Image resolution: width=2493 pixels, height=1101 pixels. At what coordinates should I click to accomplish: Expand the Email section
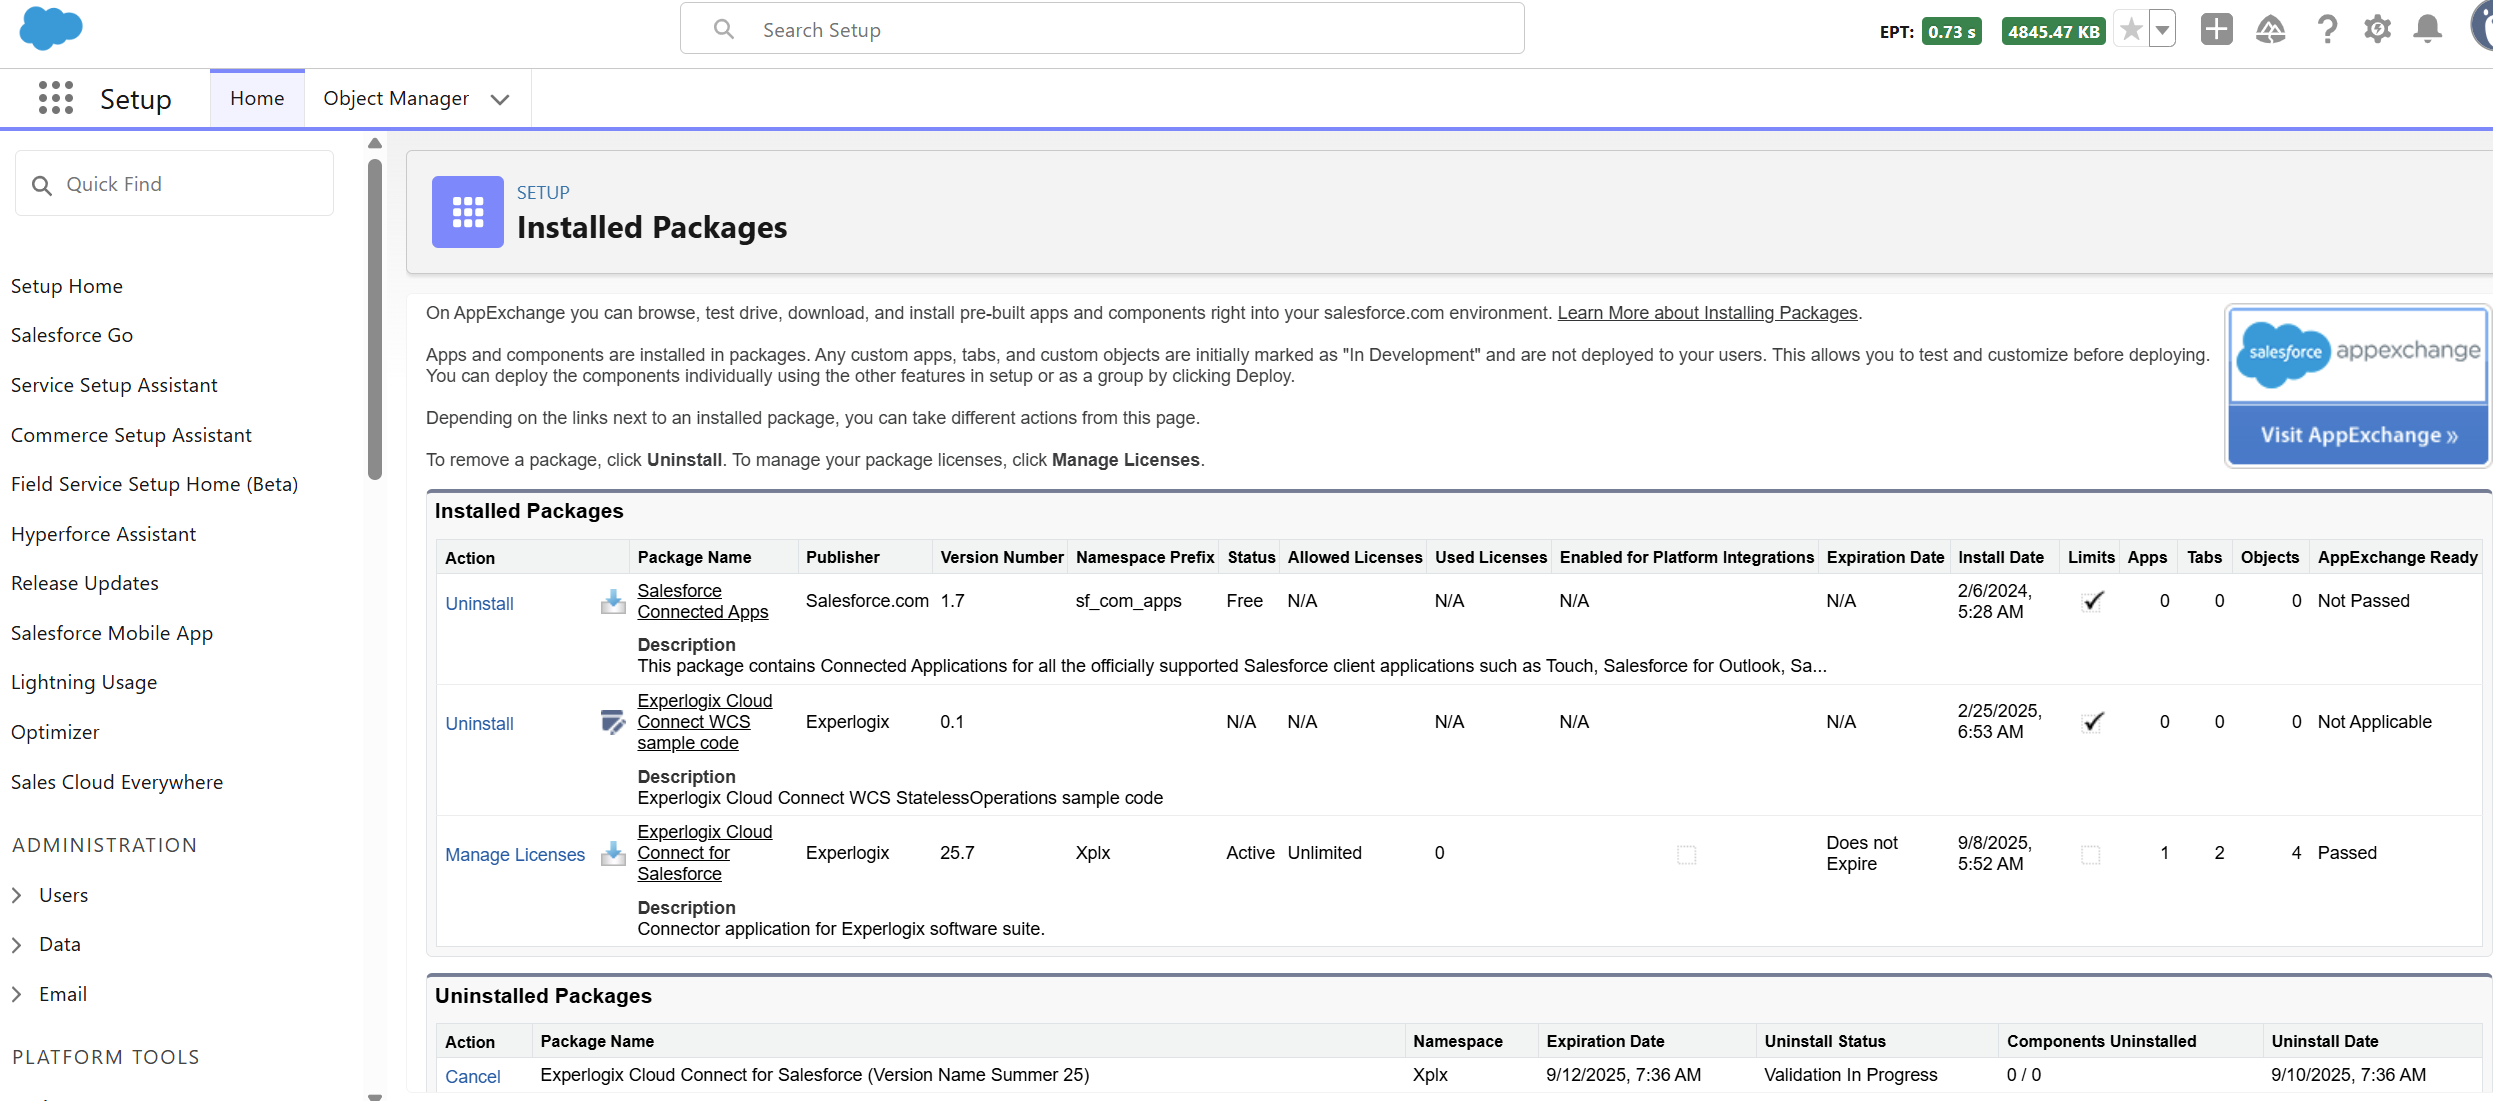tap(16, 995)
